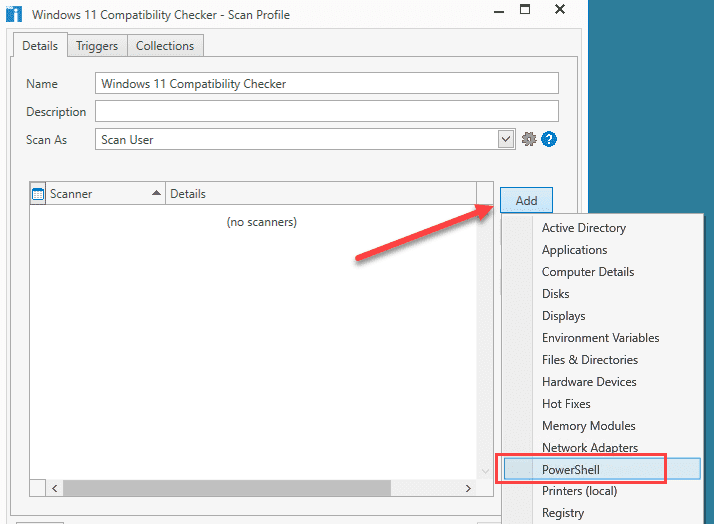Select Hardware Devices scanner
The image size is (714, 524).
pyautogui.click(x=602, y=382)
